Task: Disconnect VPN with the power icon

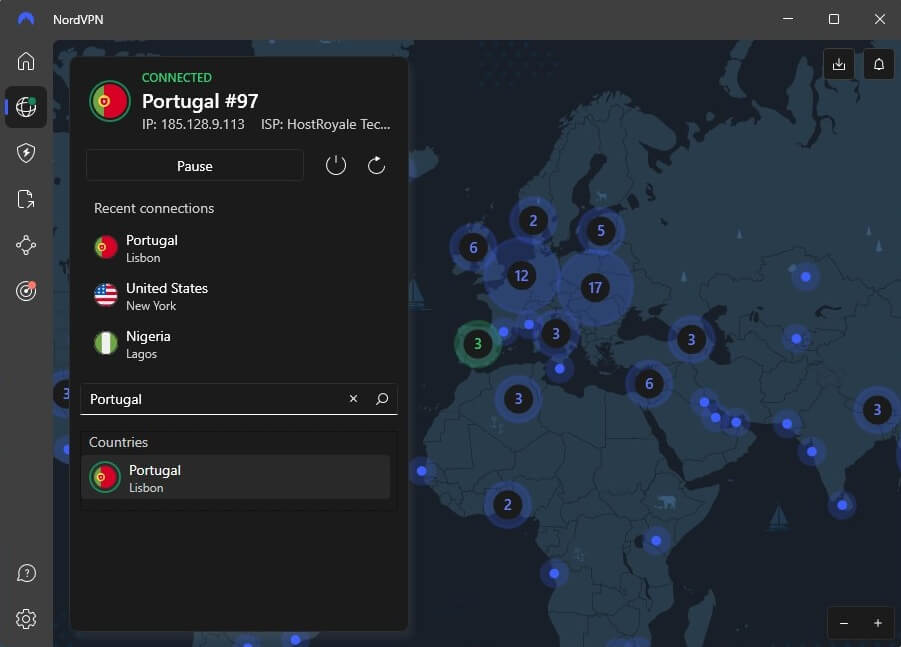Action: [335, 165]
